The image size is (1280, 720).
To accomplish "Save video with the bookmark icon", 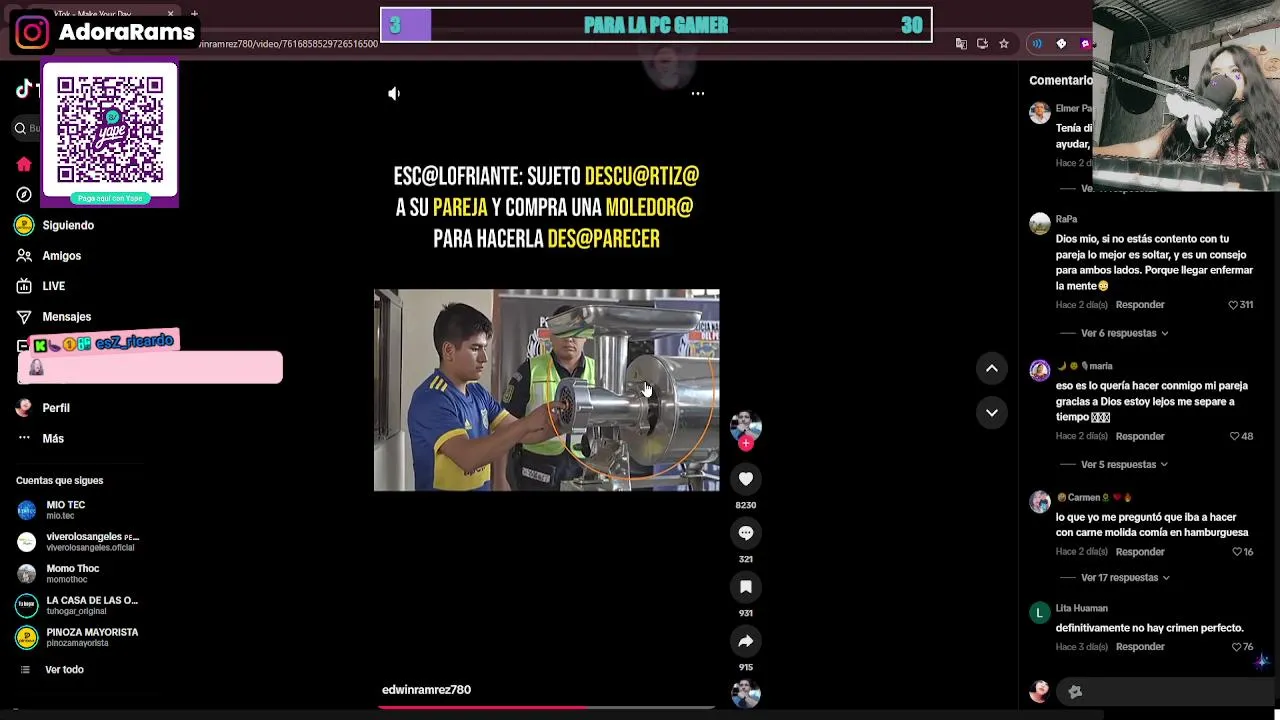I will coord(746,587).
